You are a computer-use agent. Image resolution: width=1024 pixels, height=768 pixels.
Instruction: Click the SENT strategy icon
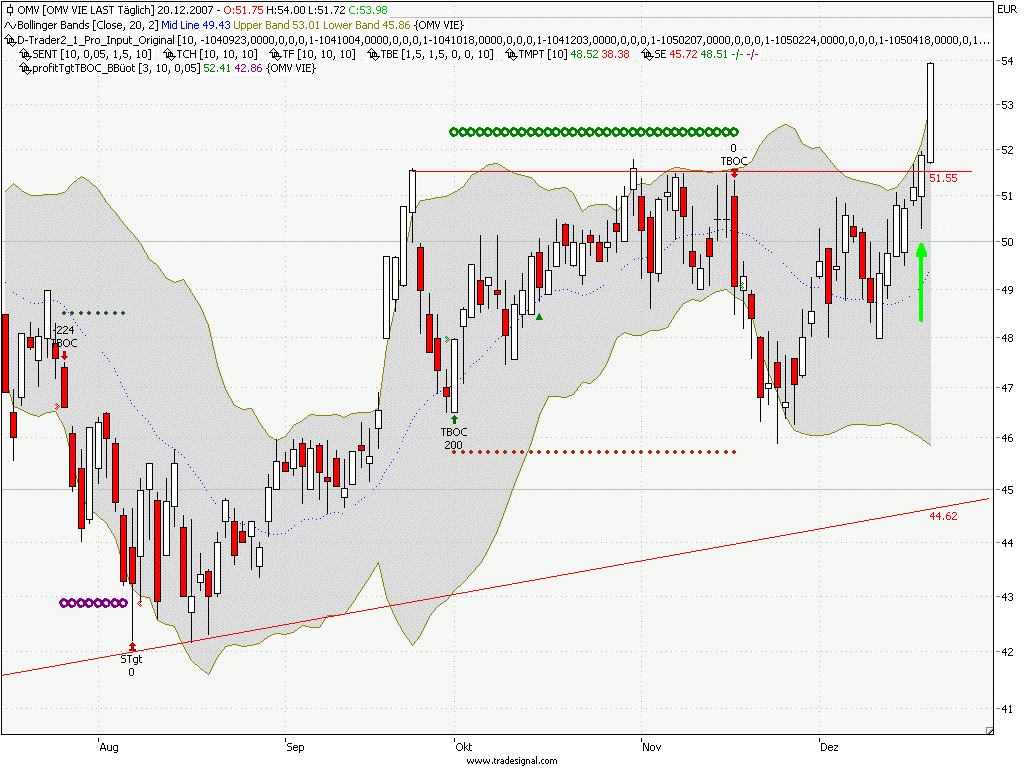[x=25, y=54]
